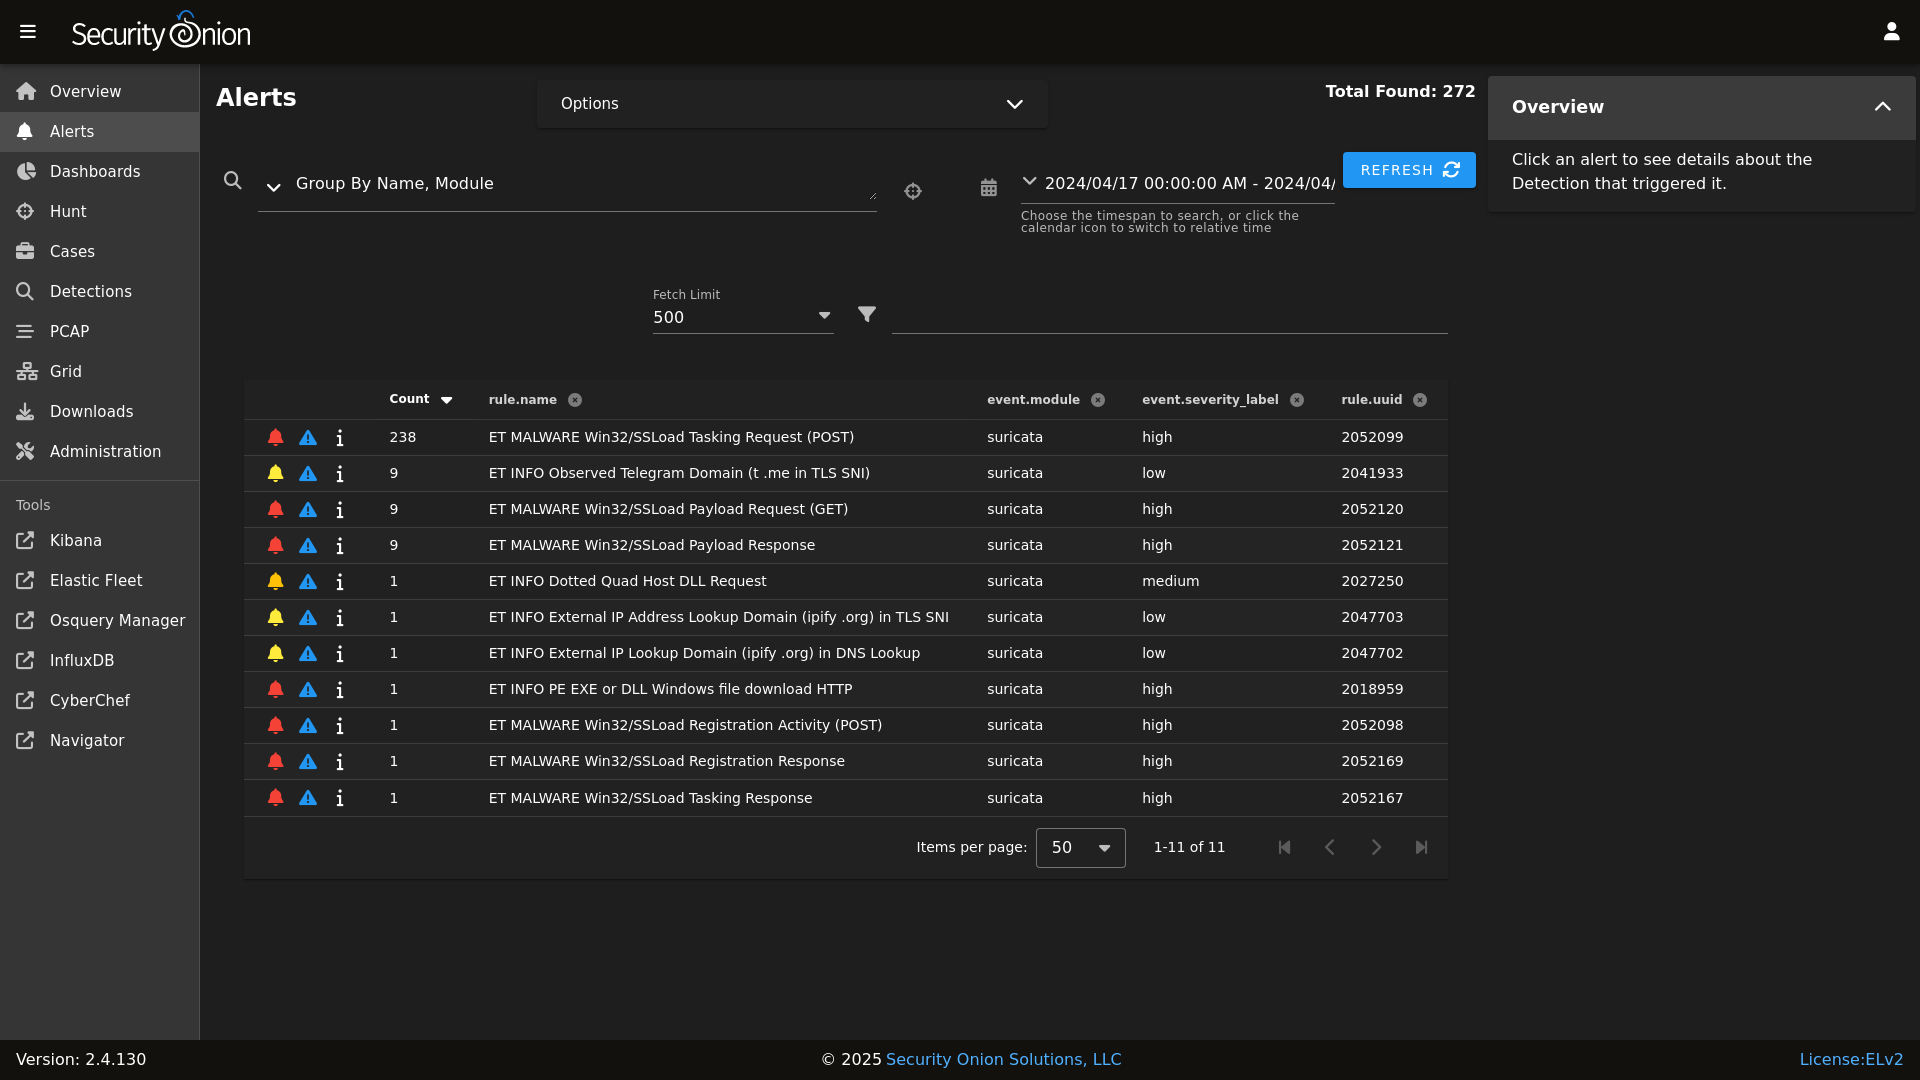
Task: Open info for the Dotted Quad Host DLL alert
Action: click(x=340, y=581)
